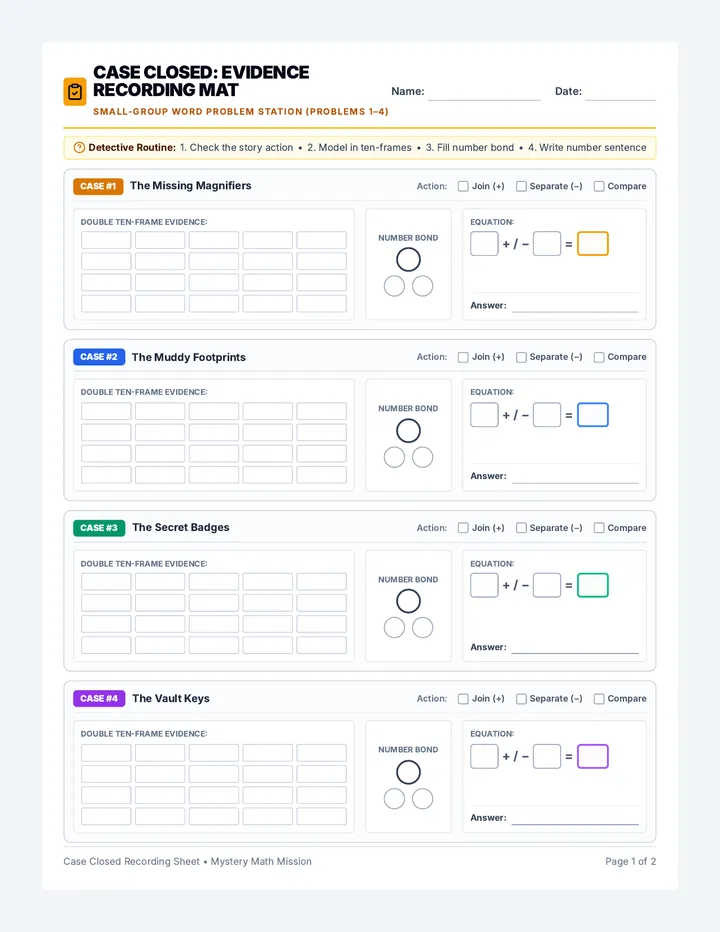Click the purple CASE #4 badge

[99, 698]
